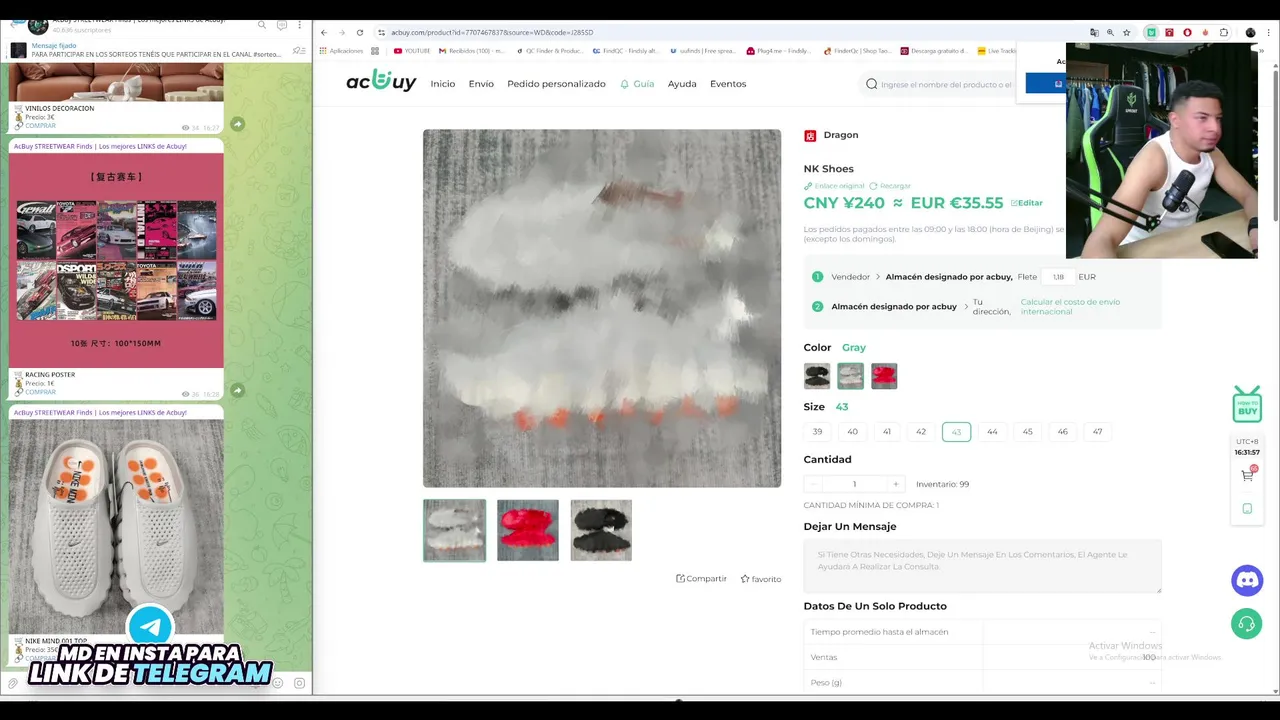Click Editar next to the price

coord(1027,203)
